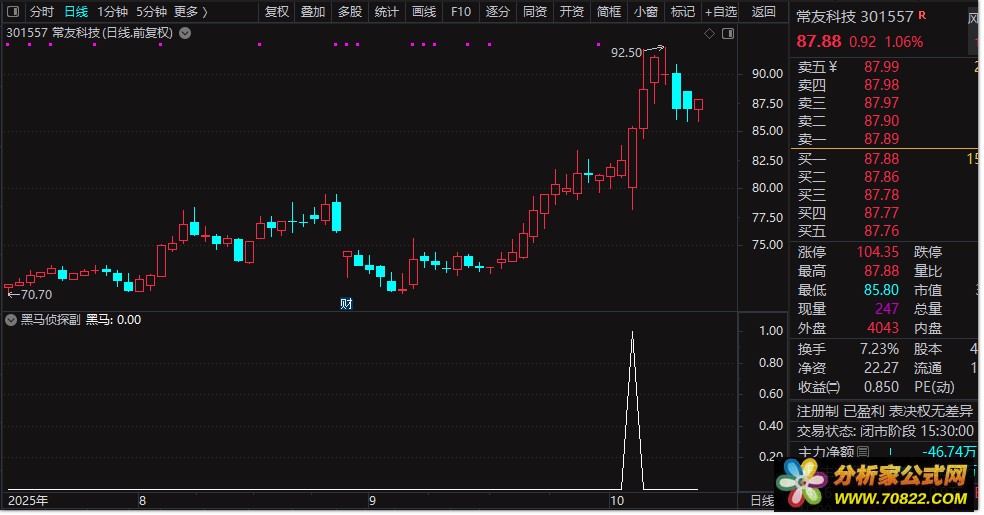
Task: Select the 卖五 ask price 87.99
Action: (881, 66)
